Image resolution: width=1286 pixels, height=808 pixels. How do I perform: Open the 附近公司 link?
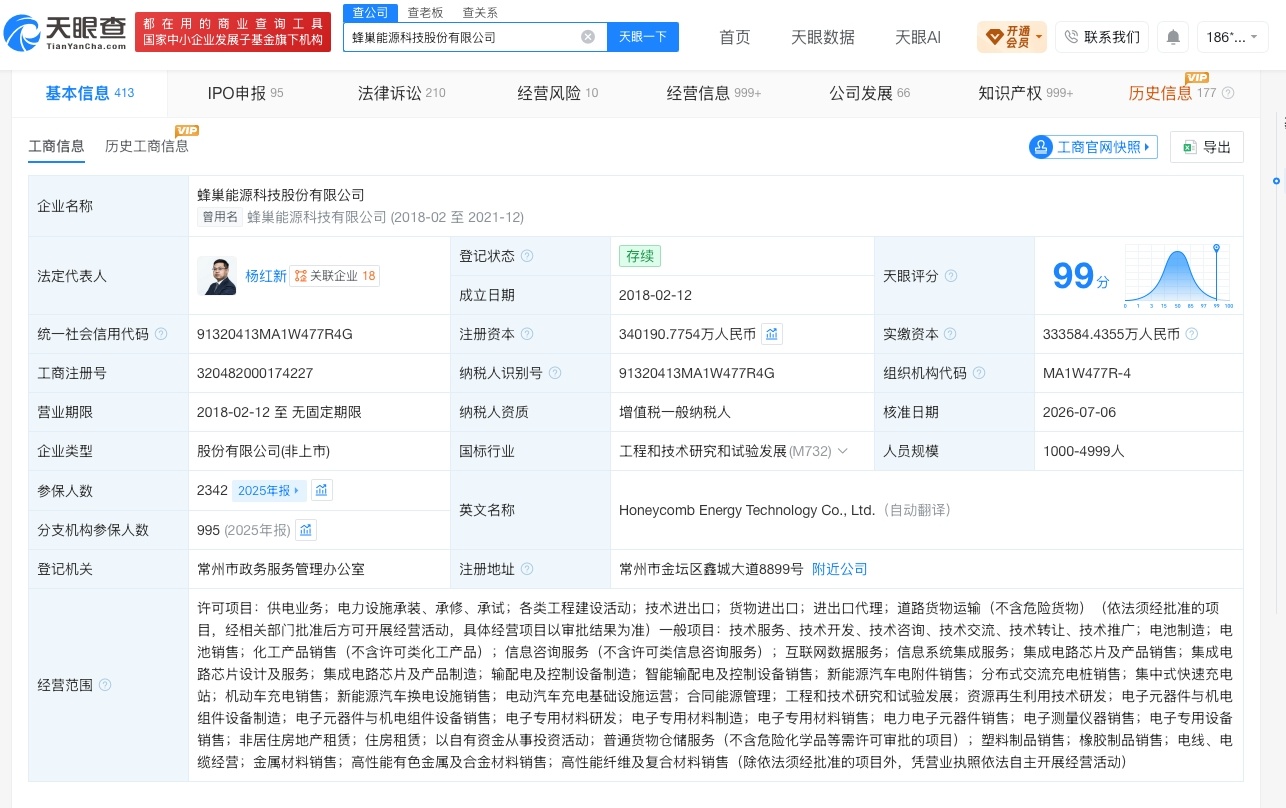[839, 569]
